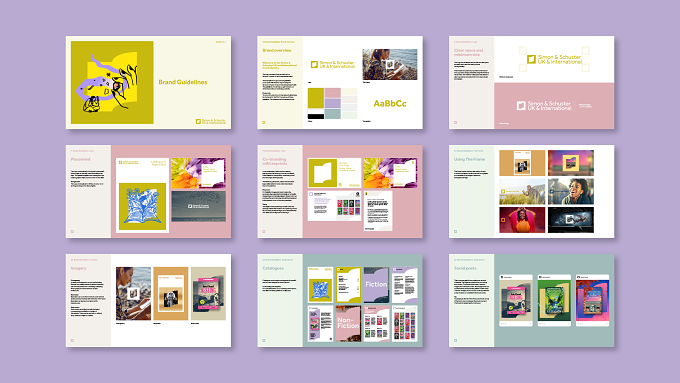Select the dark spaceship image

tap(571, 220)
